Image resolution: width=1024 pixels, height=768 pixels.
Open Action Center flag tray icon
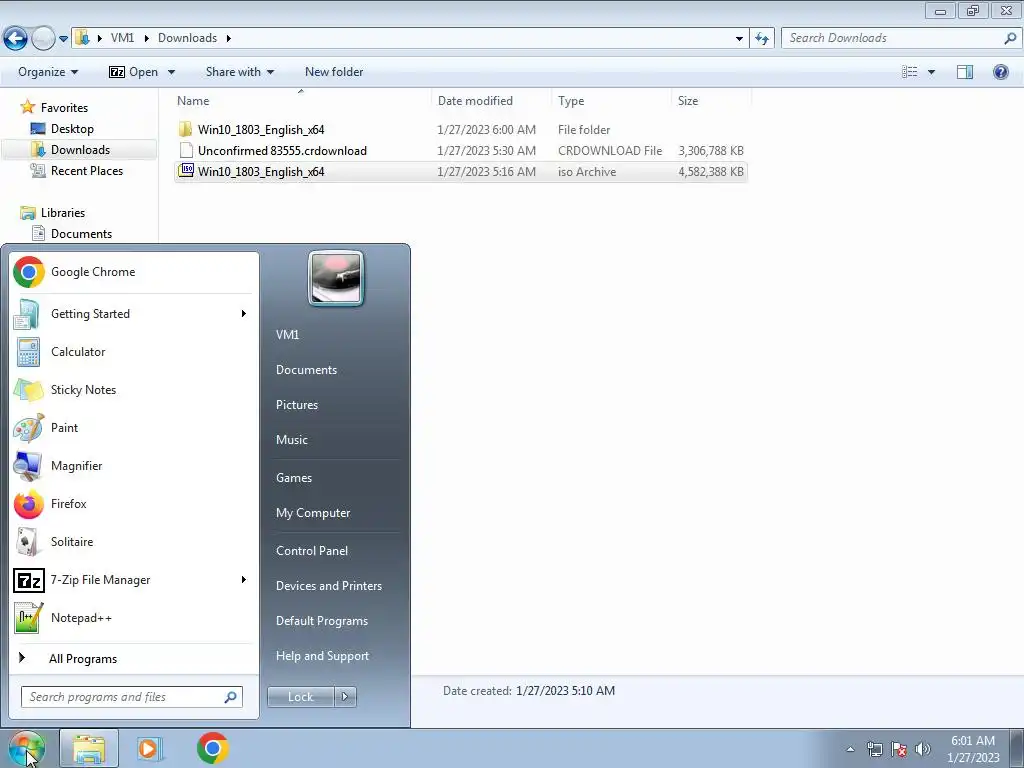[x=899, y=749]
